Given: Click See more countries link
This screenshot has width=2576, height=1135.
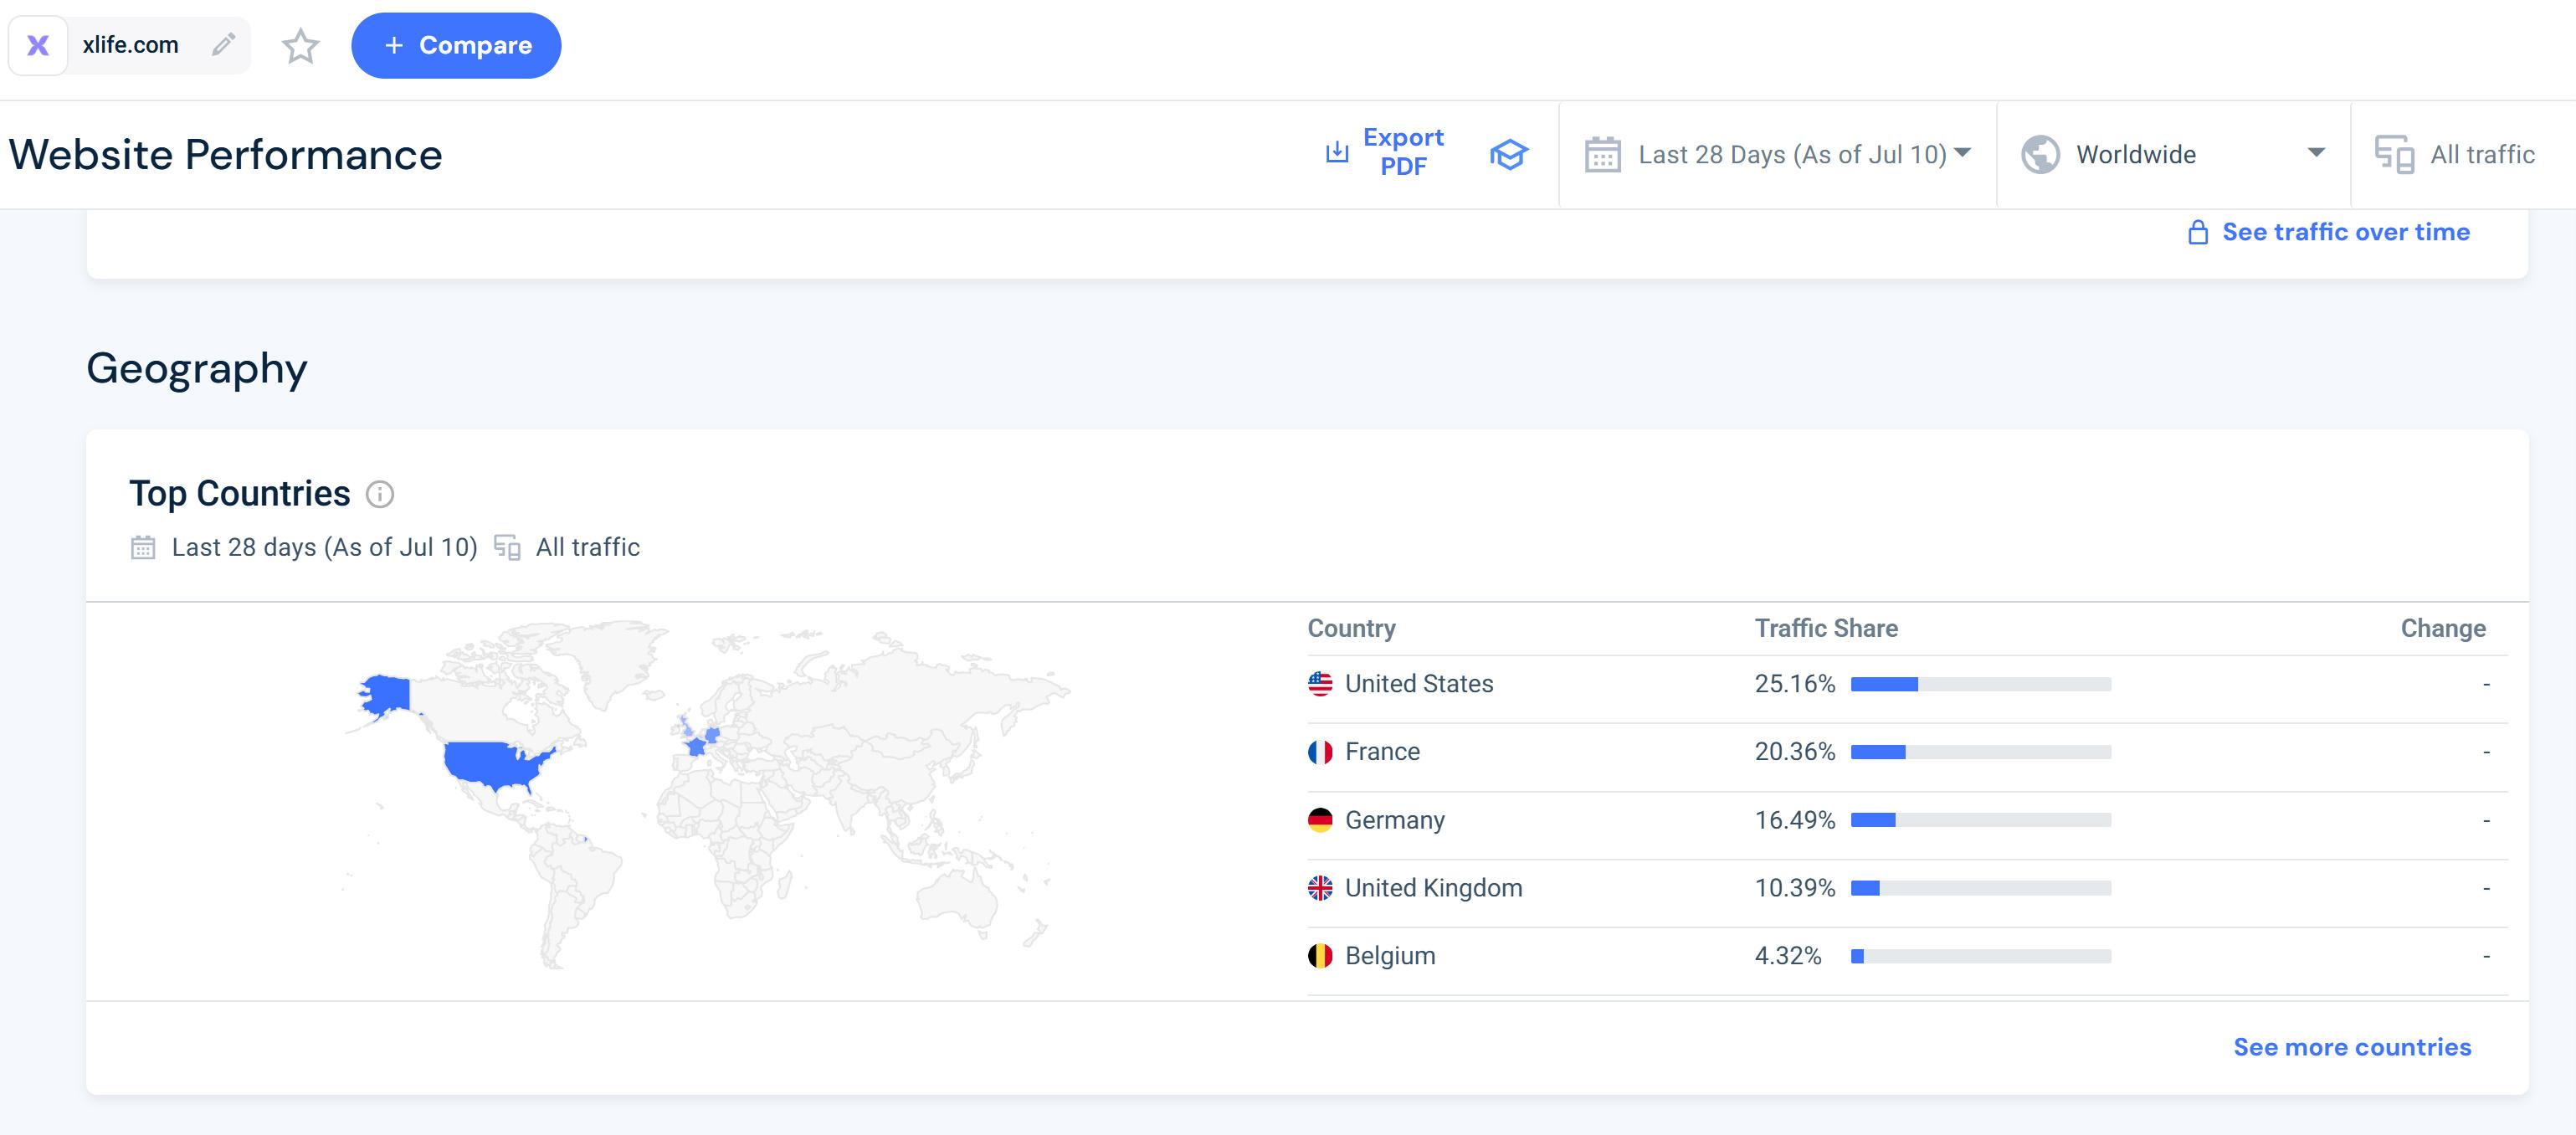Looking at the screenshot, I should (2352, 1047).
